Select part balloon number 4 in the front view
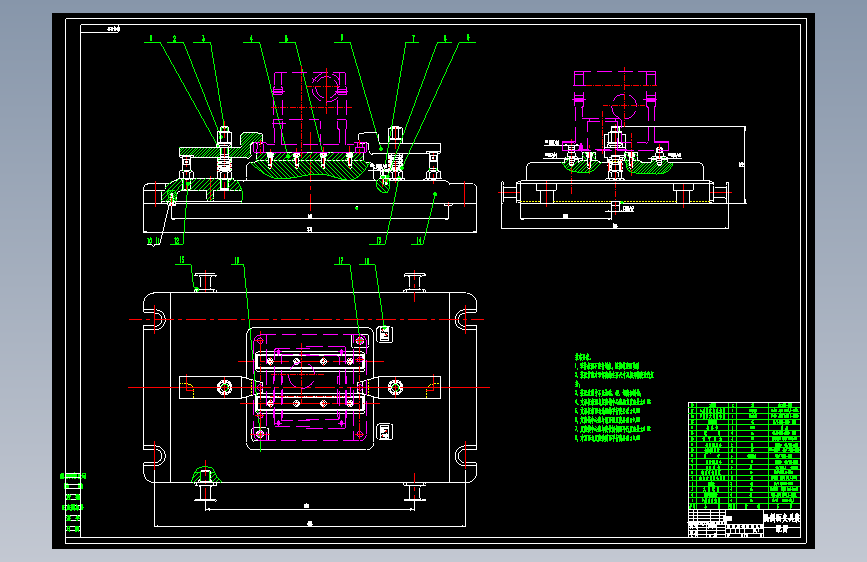The image size is (867, 562). click(x=251, y=38)
